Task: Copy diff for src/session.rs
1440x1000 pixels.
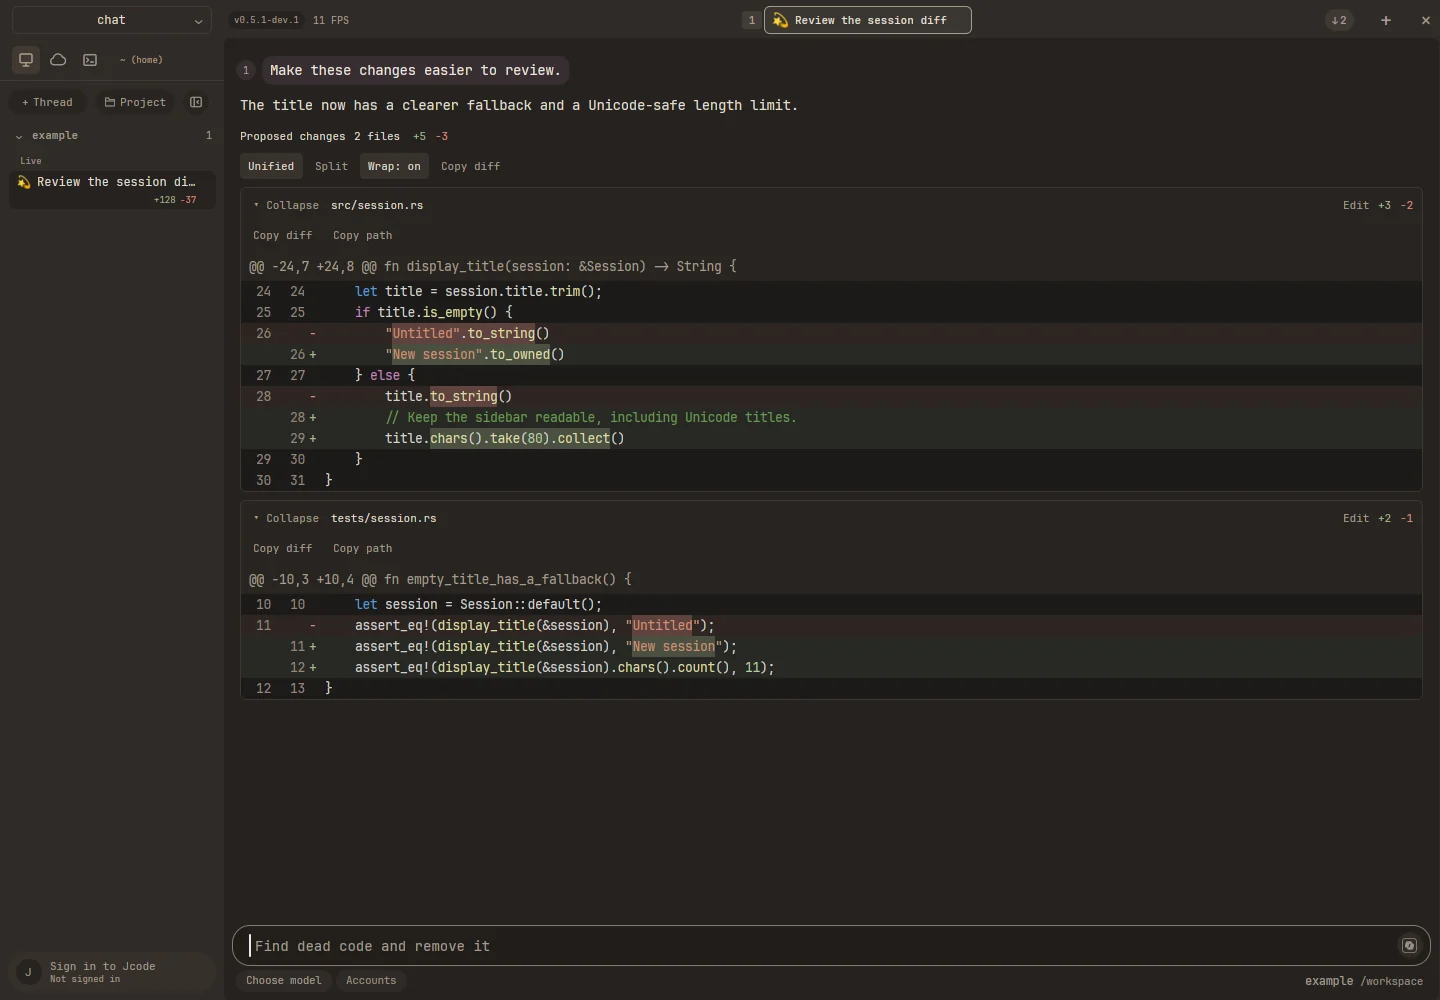Action: 283,235
